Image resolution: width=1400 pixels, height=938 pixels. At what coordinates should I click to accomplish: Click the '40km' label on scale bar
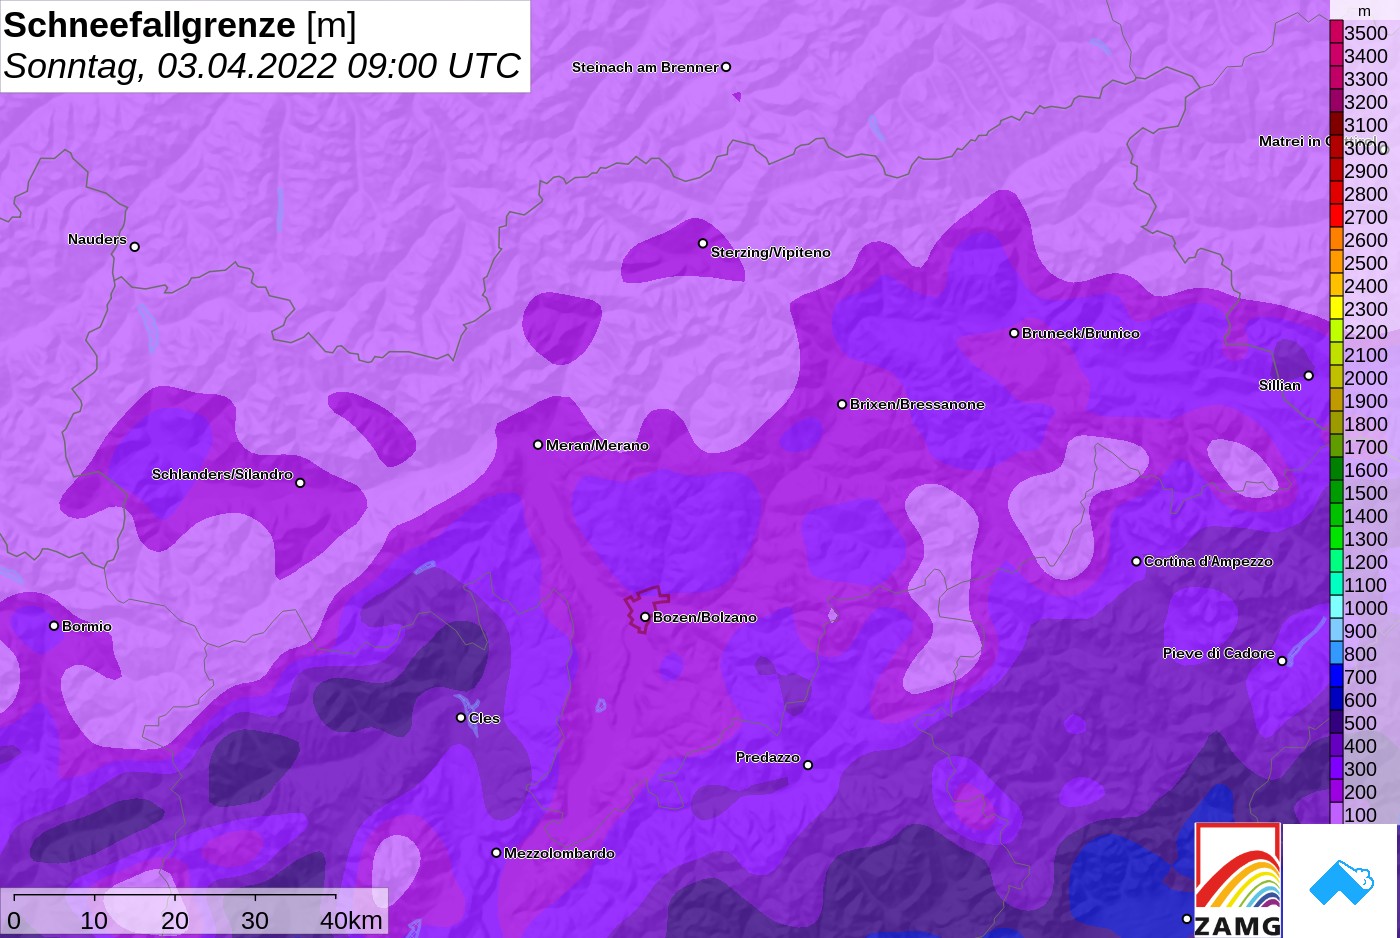351,921
